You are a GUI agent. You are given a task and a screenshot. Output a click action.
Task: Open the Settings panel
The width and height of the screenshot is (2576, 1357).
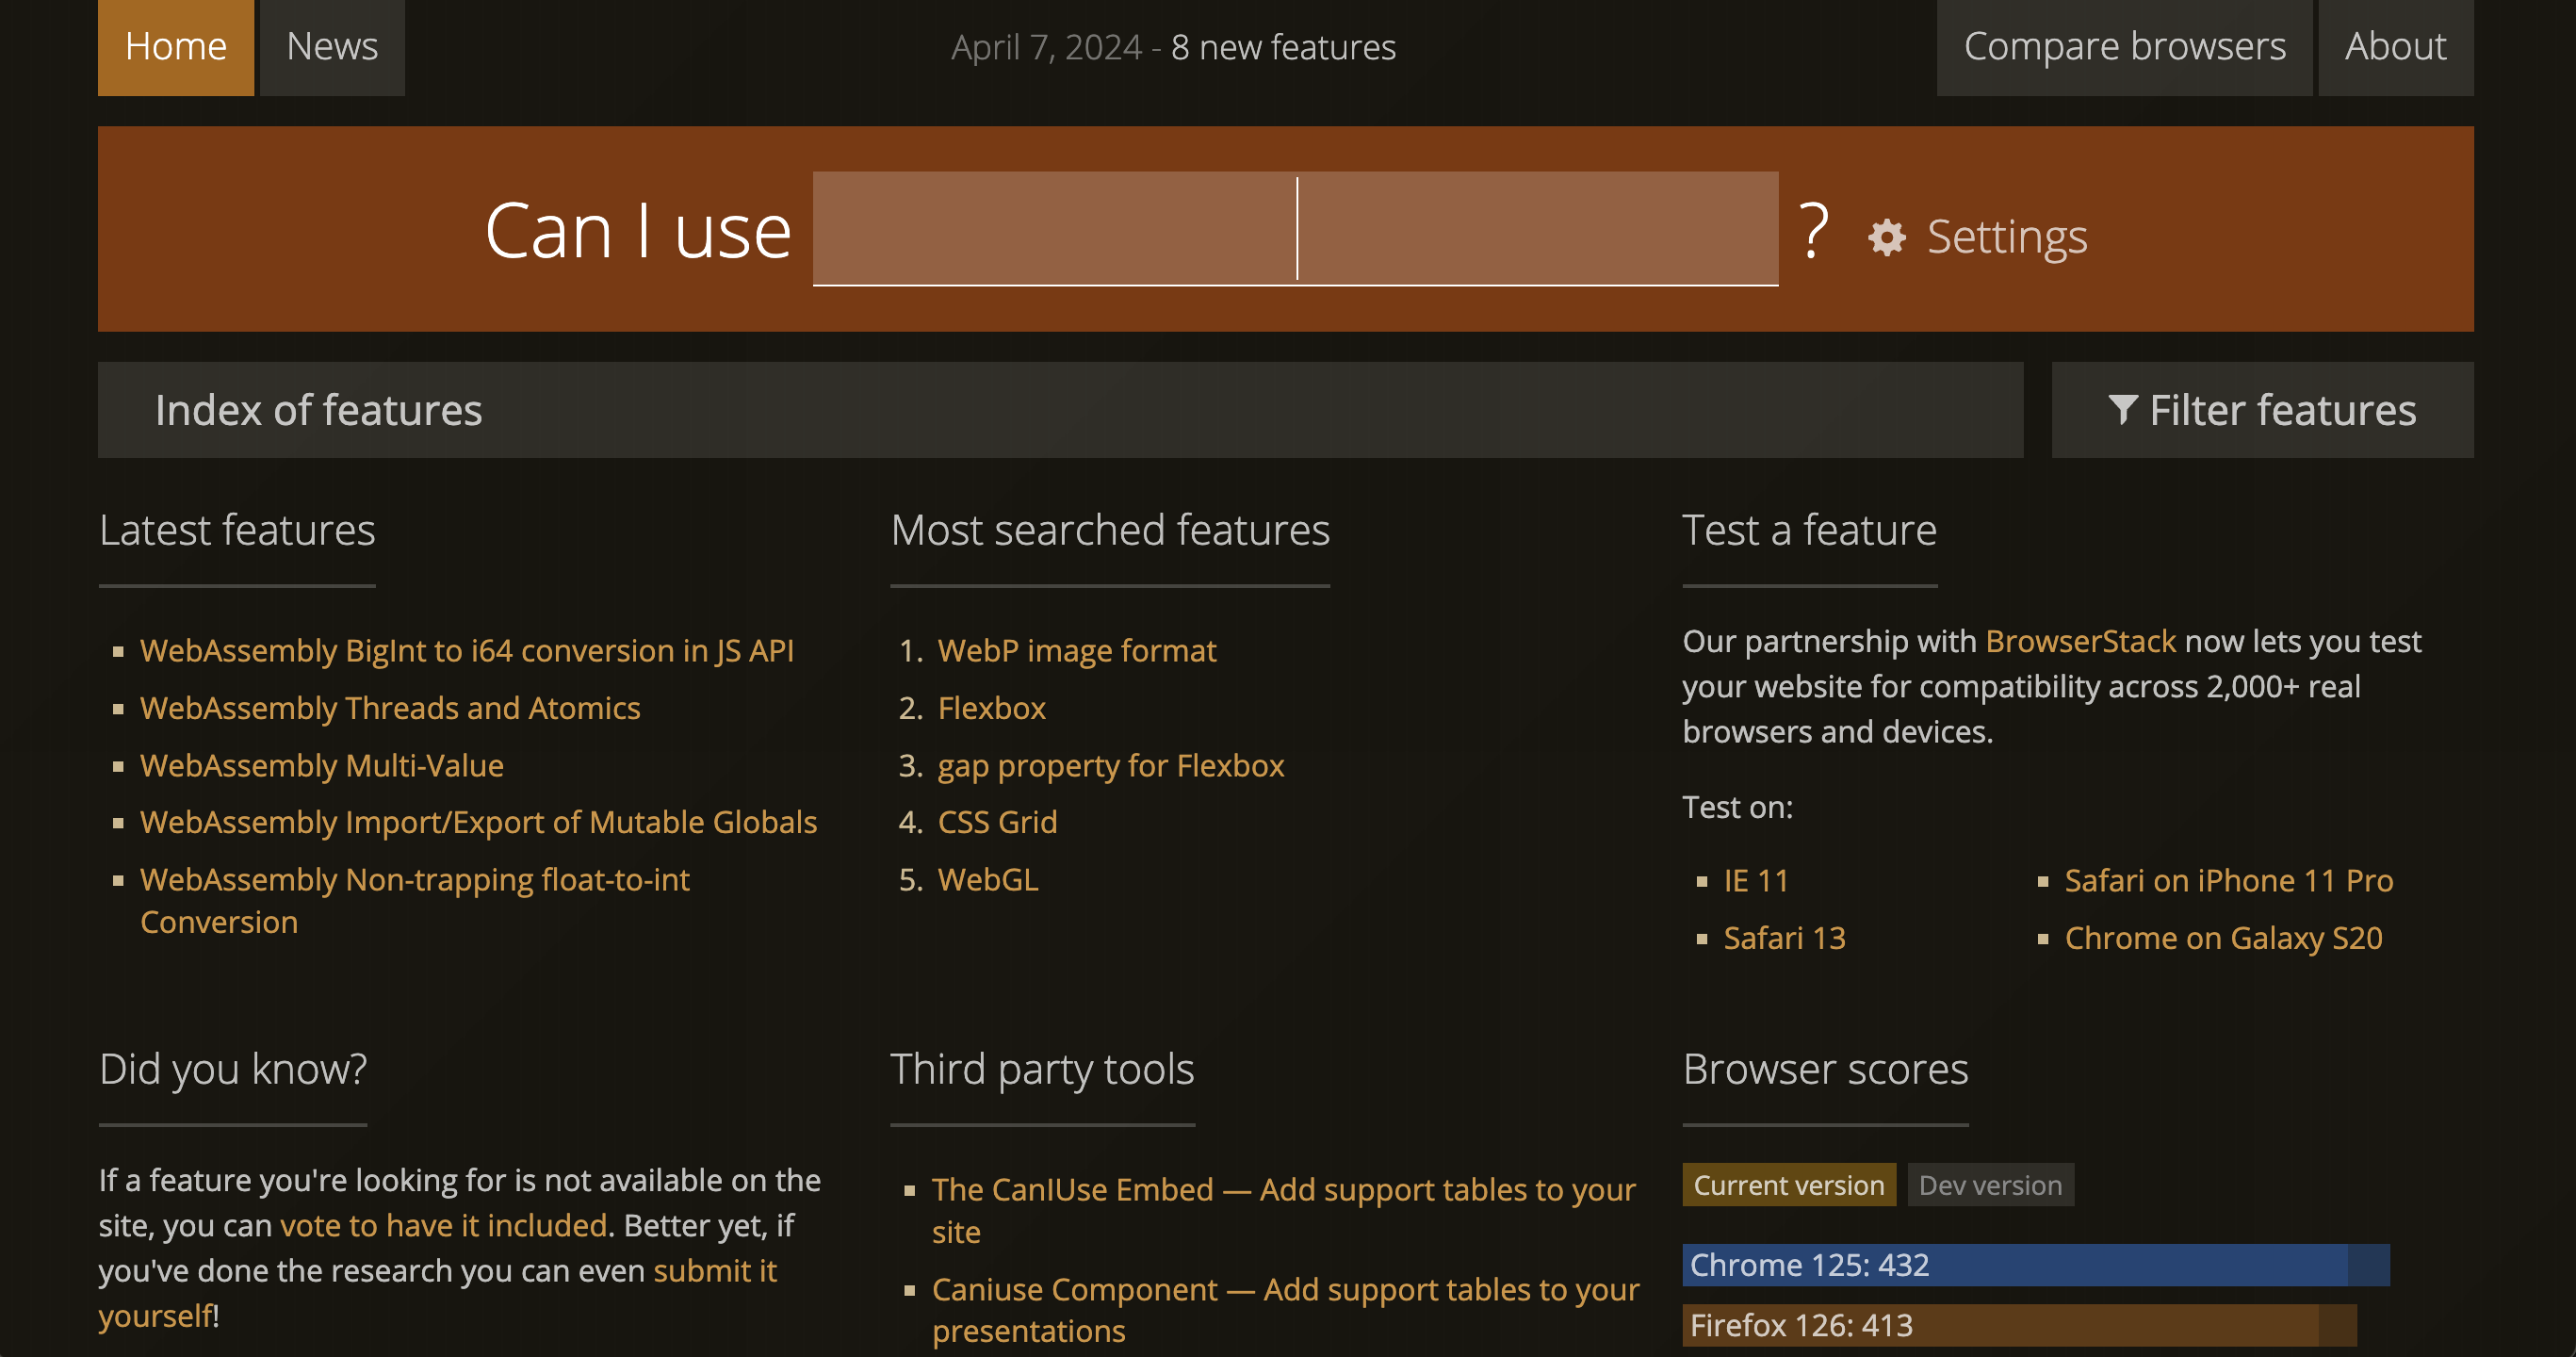coord(2006,238)
